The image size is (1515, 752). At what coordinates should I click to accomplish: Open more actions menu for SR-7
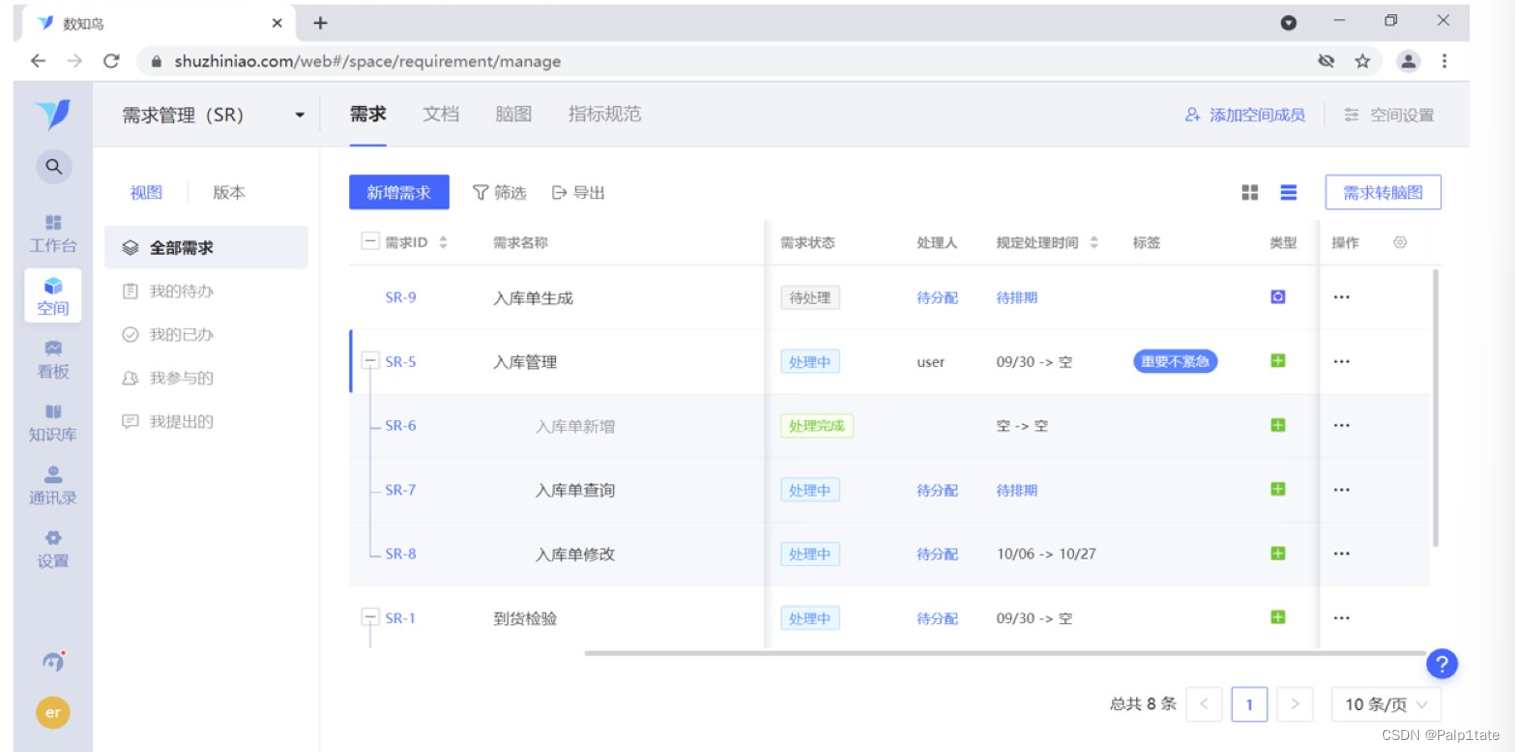[x=1342, y=489]
